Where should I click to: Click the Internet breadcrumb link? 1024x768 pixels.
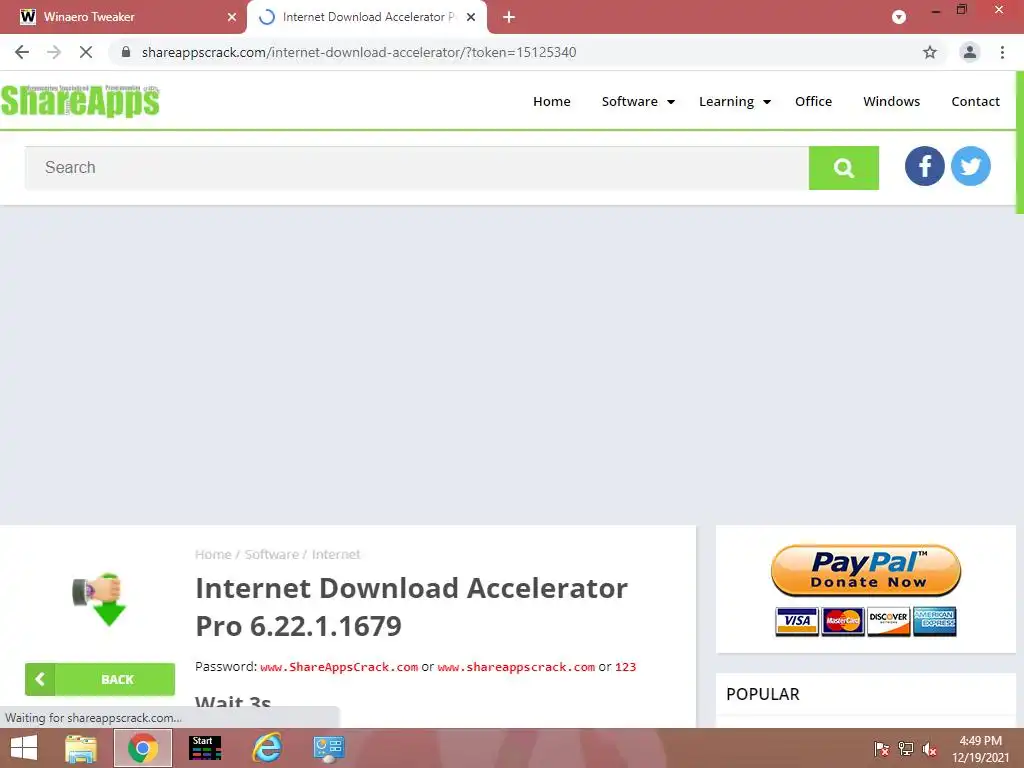336,554
